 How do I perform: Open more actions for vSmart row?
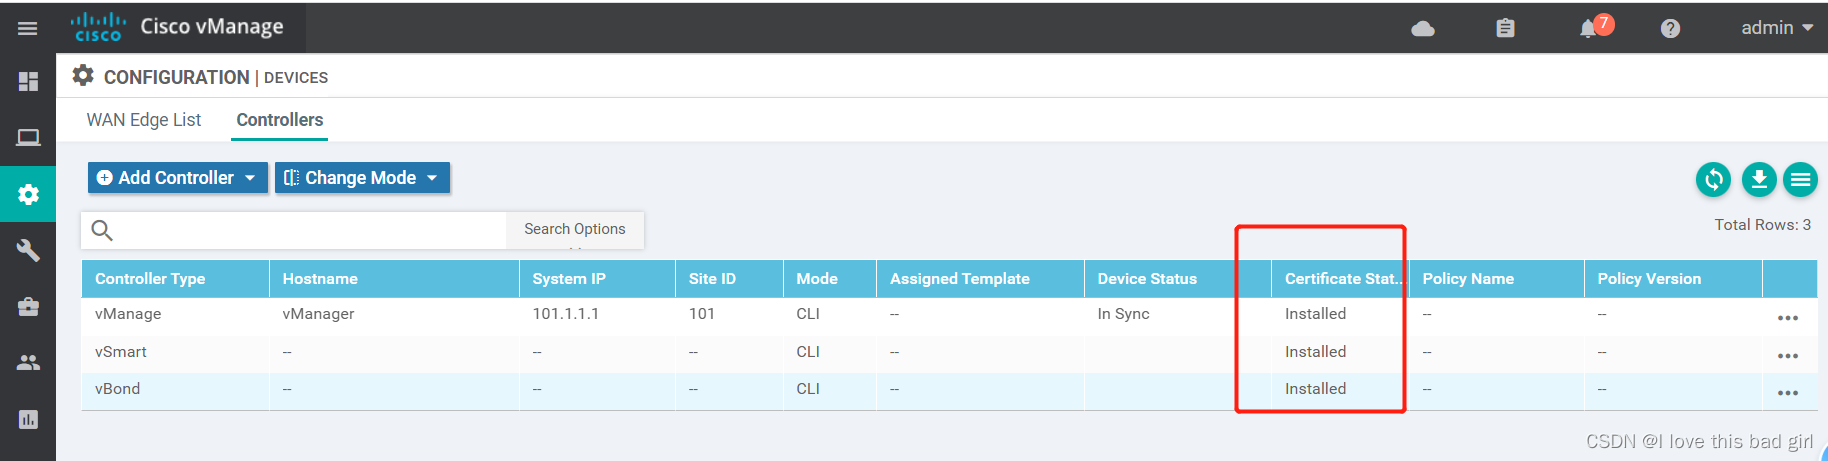pos(1788,356)
